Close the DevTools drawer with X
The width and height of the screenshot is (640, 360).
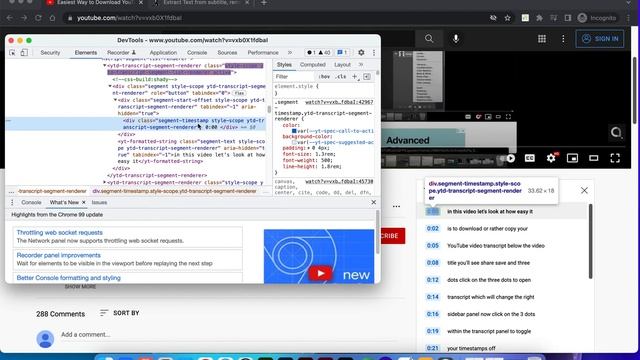coord(373,202)
